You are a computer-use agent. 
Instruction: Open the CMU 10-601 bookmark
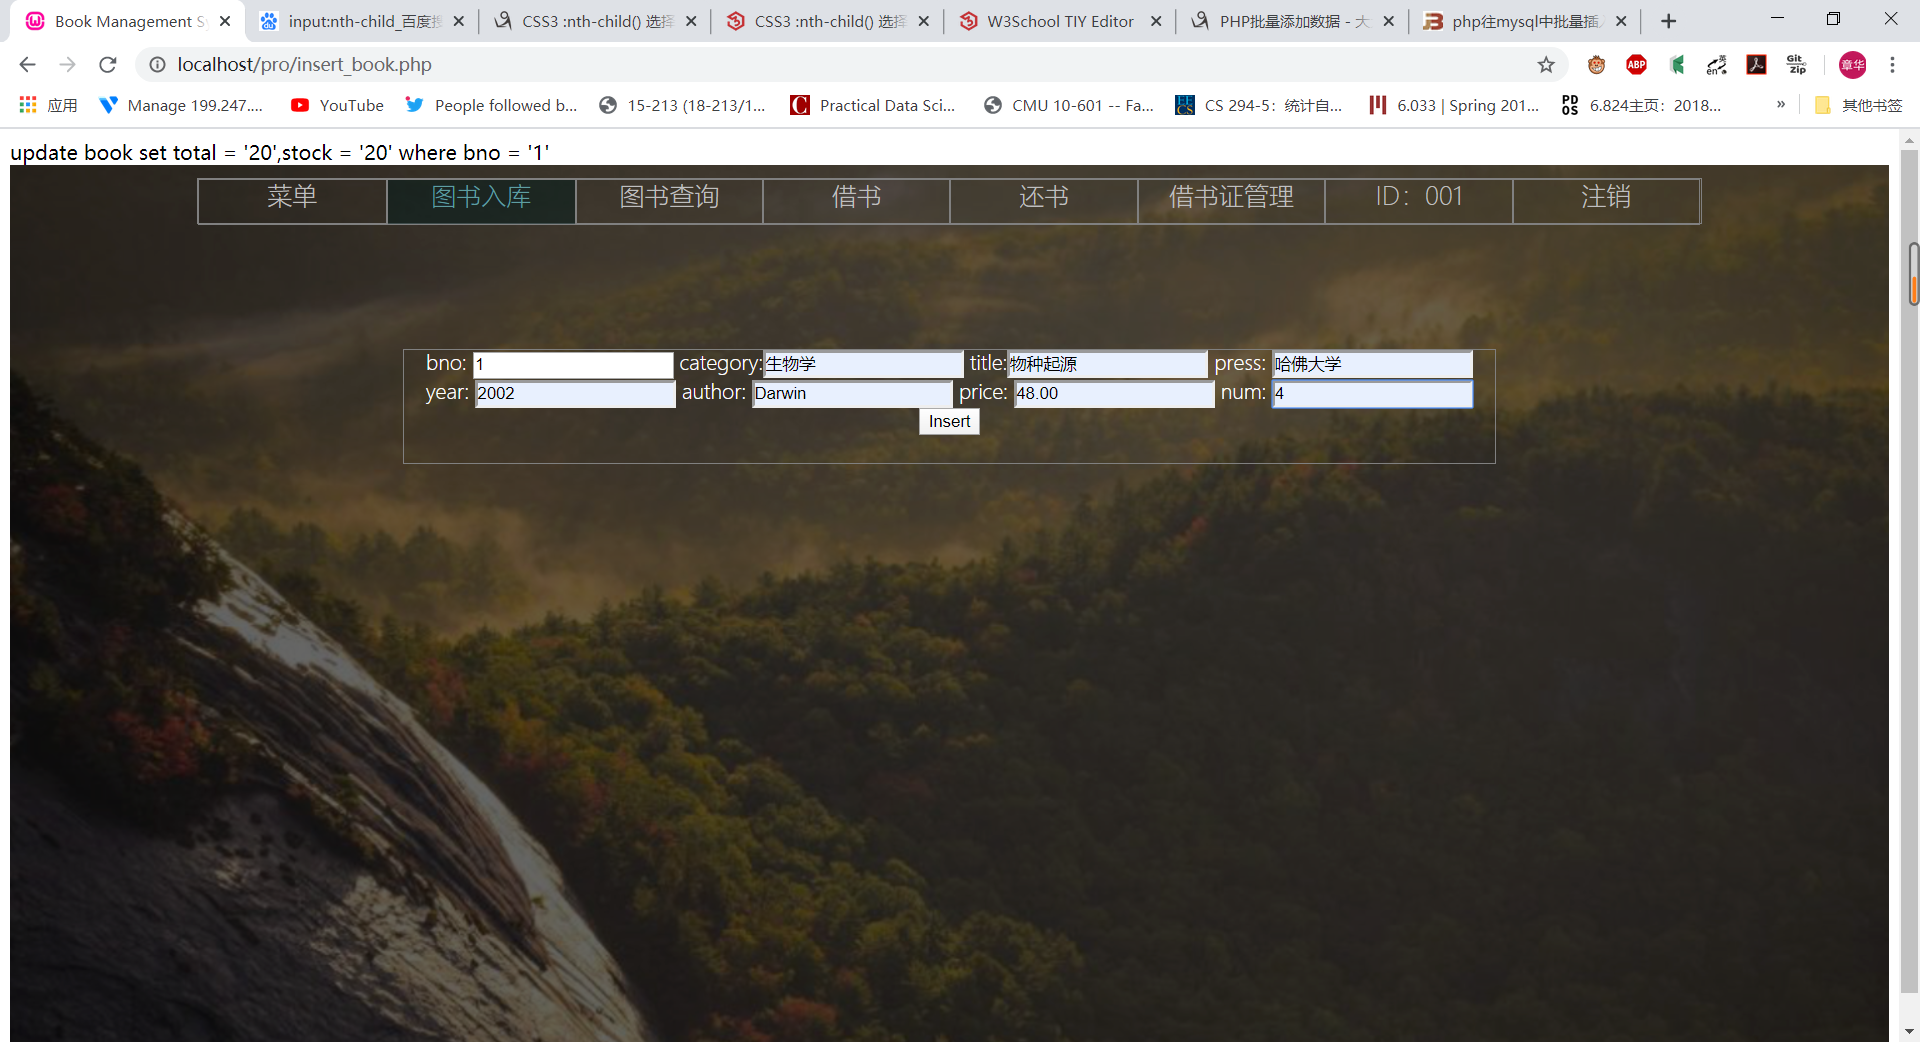point(1068,105)
